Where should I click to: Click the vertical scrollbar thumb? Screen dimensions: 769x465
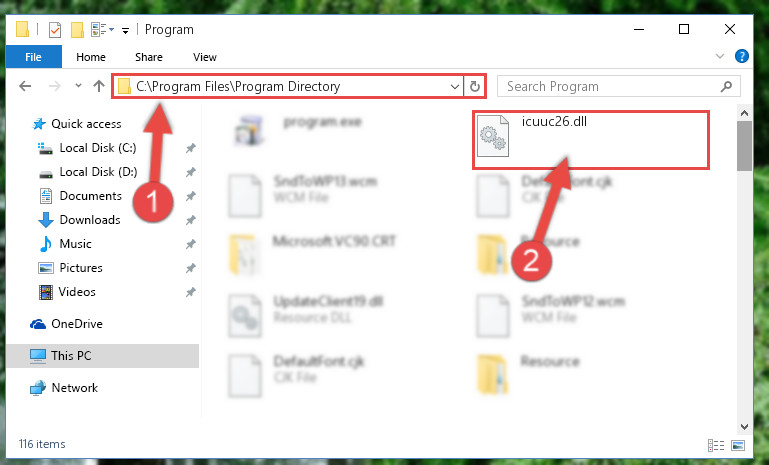click(744, 146)
